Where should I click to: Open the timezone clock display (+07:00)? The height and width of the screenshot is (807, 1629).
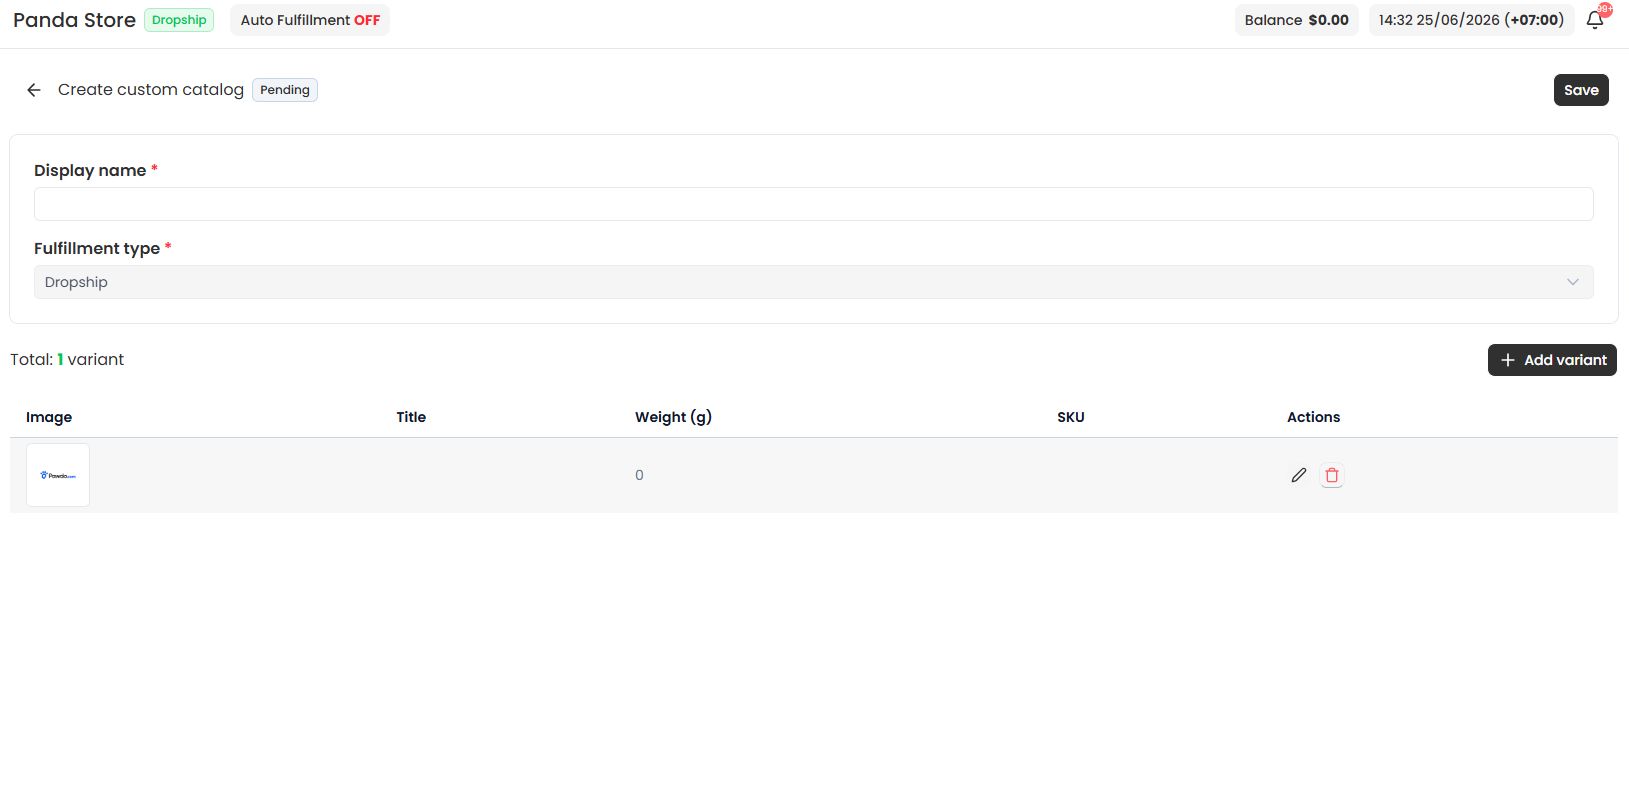click(1472, 20)
